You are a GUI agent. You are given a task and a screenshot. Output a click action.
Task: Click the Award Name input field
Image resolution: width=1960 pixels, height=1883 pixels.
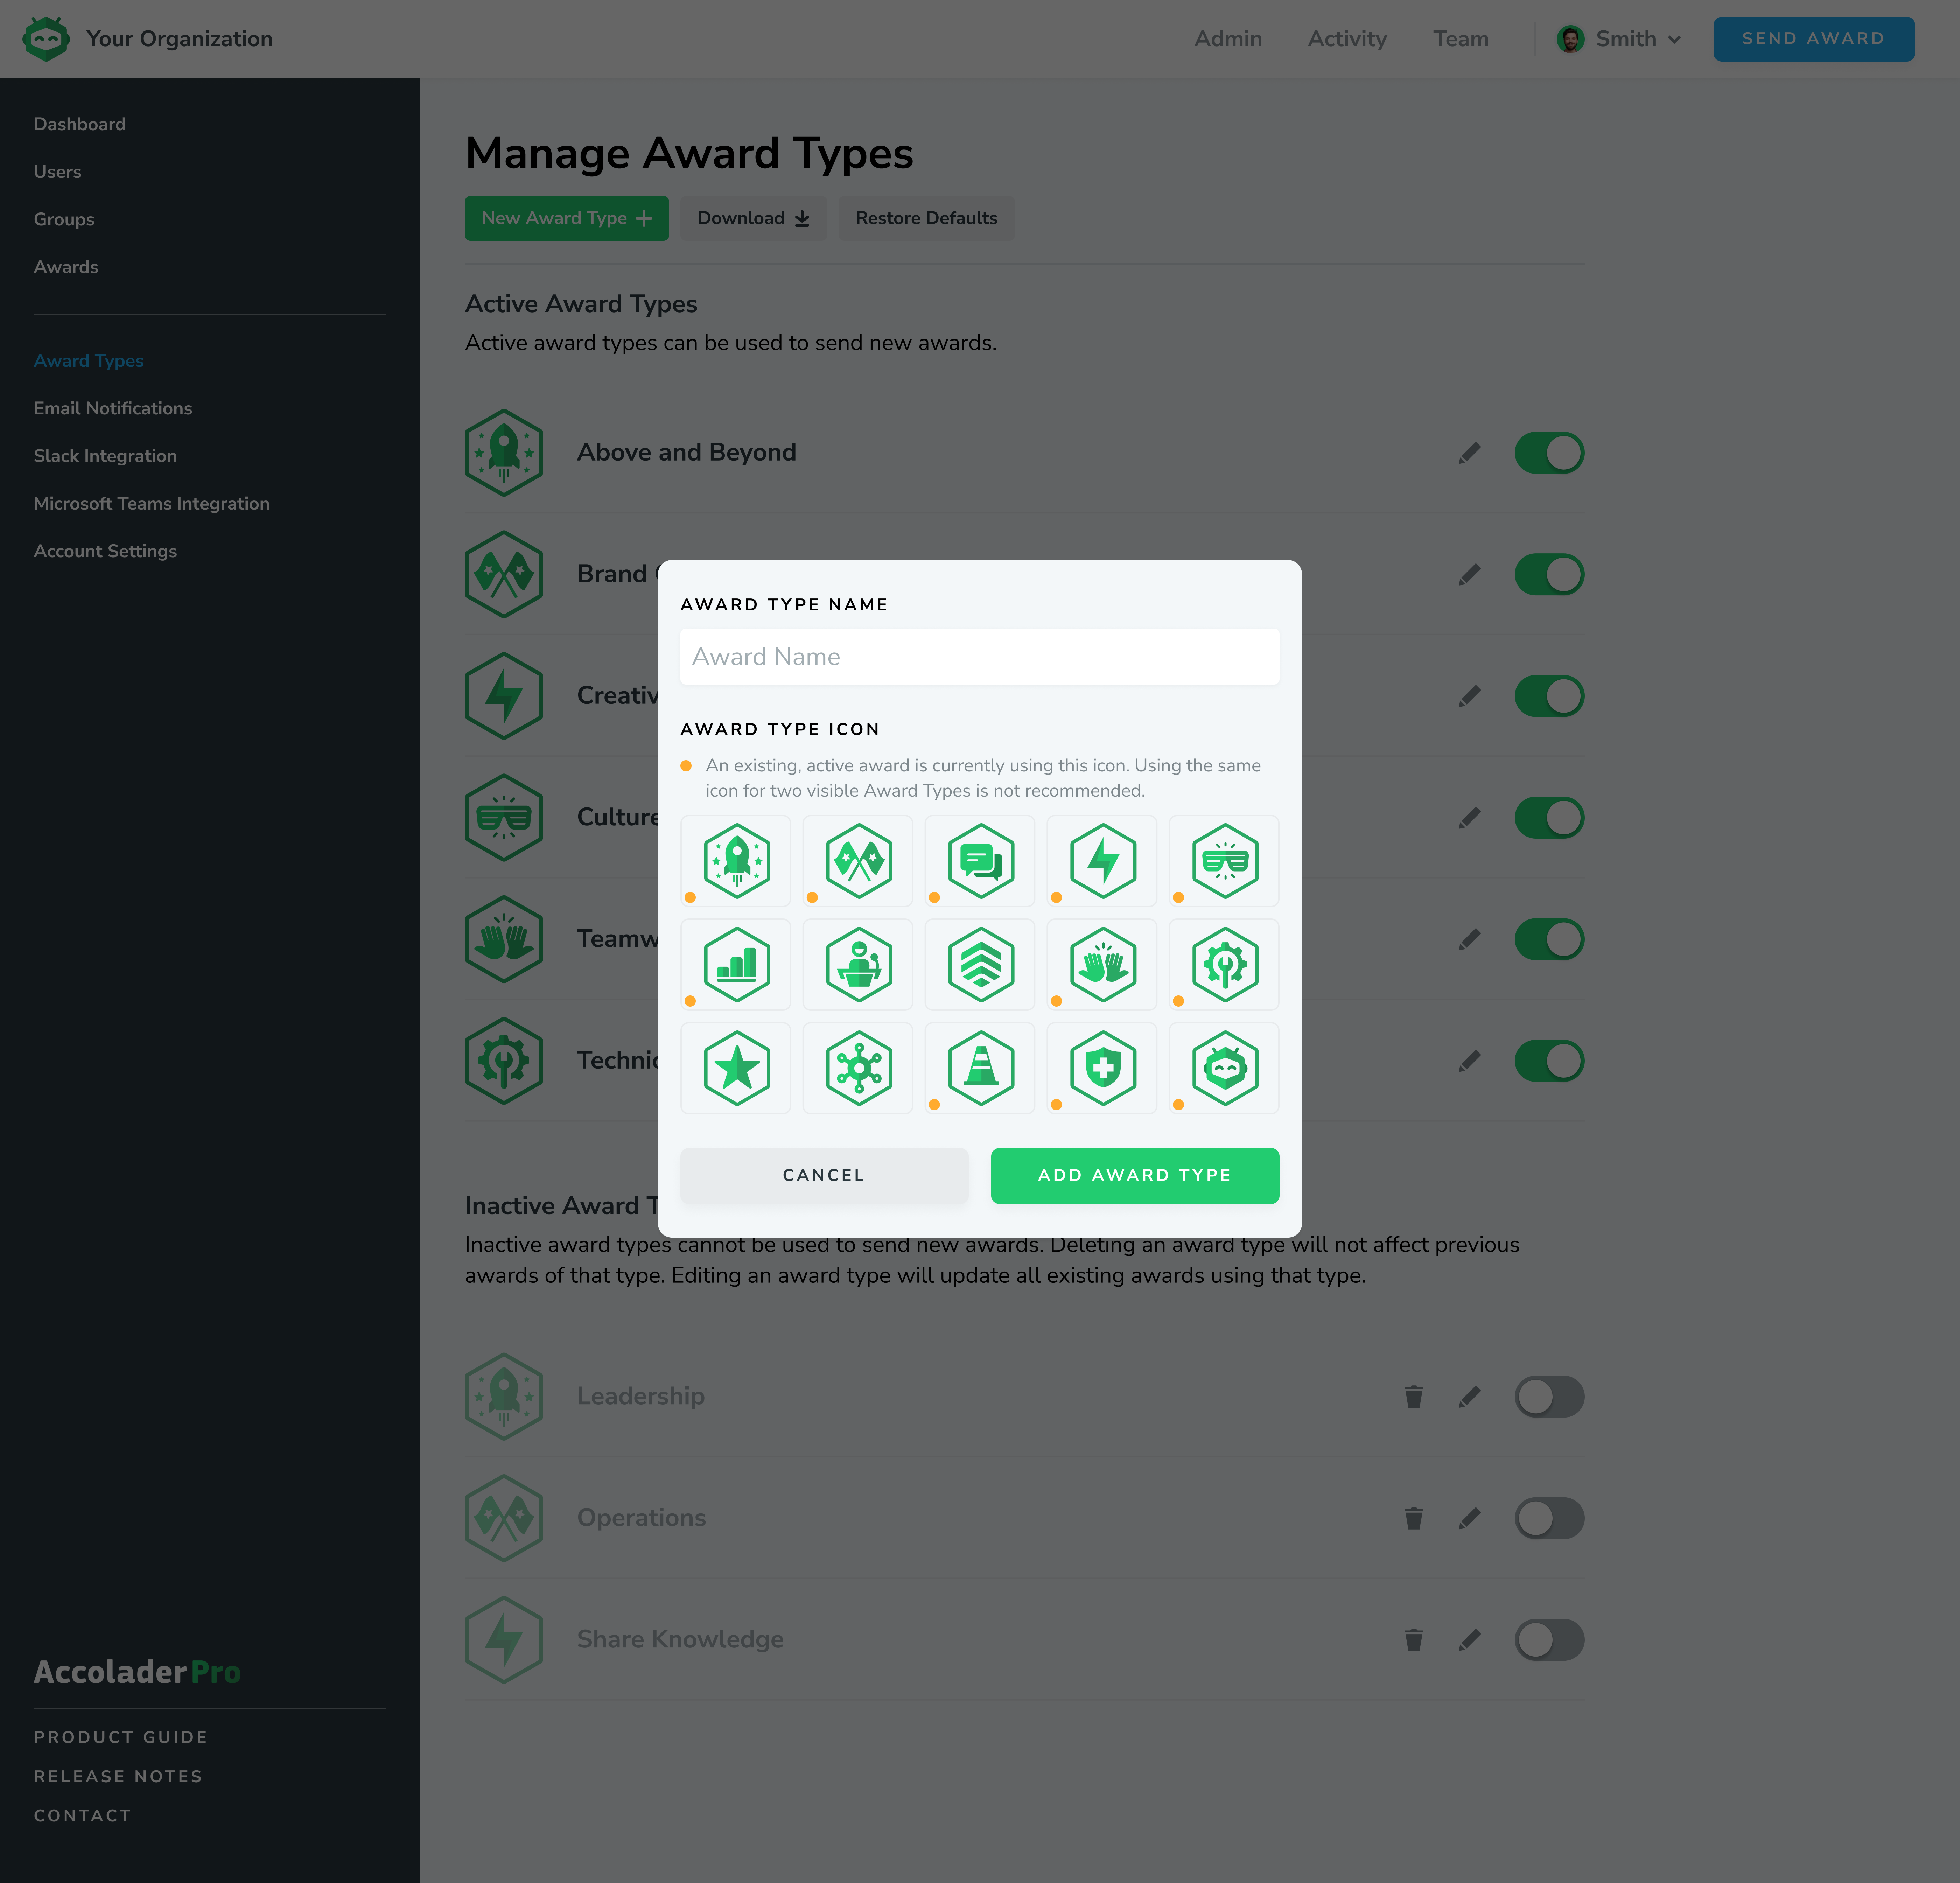pyautogui.click(x=979, y=657)
